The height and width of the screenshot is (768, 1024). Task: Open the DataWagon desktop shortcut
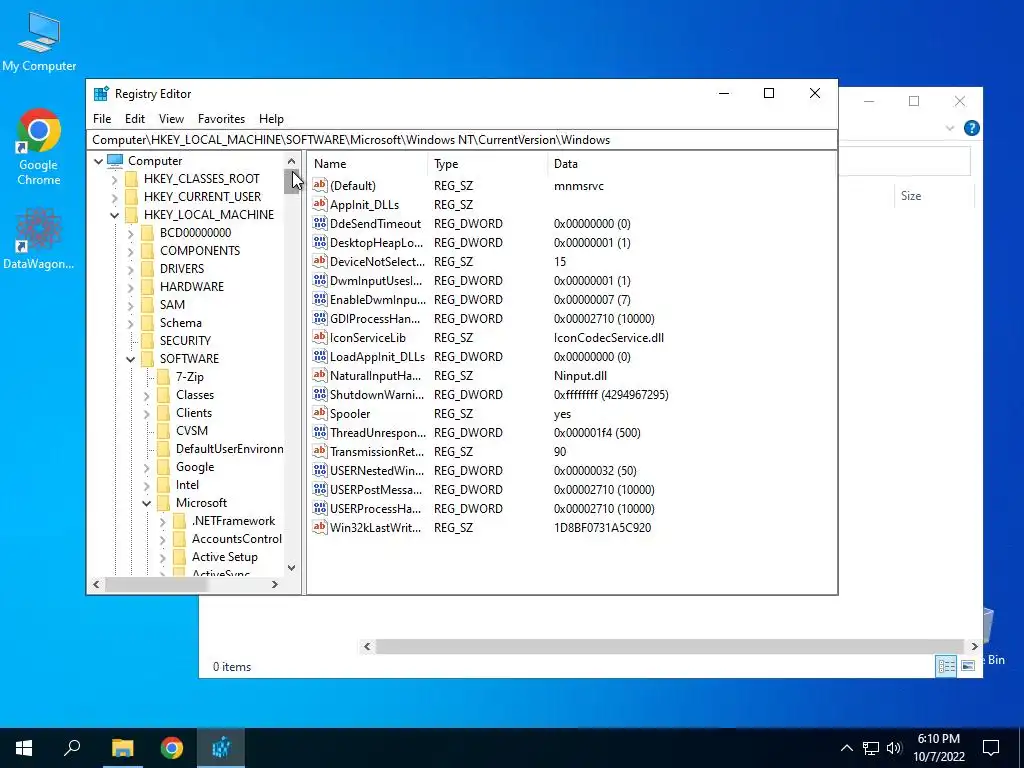coord(39,238)
